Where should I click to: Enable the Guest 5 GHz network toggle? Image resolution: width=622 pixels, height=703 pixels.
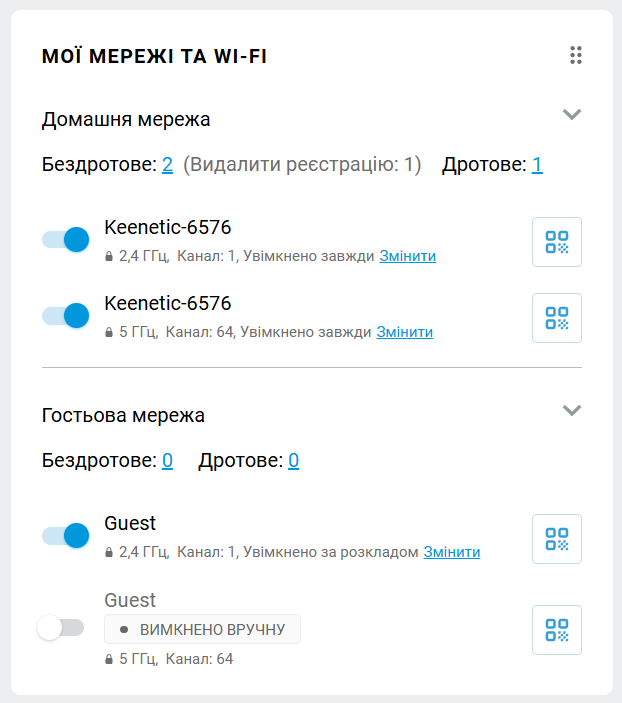[x=60, y=628]
